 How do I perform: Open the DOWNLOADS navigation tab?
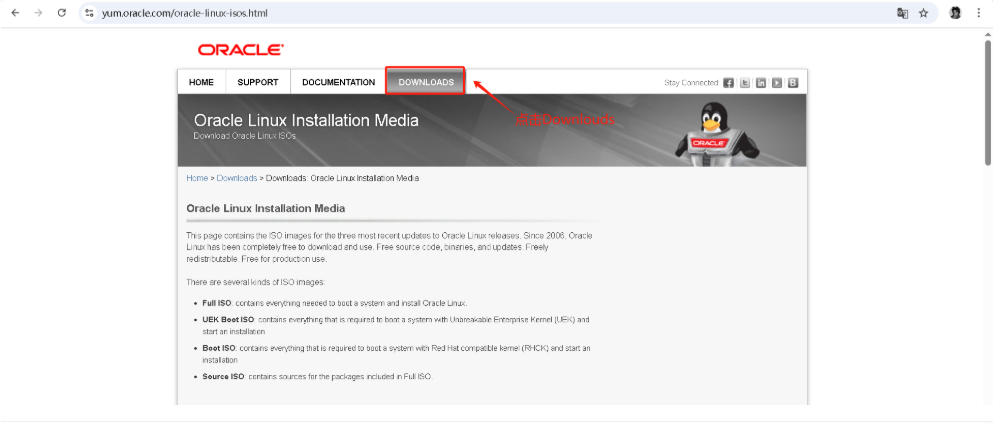pos(426,82)
